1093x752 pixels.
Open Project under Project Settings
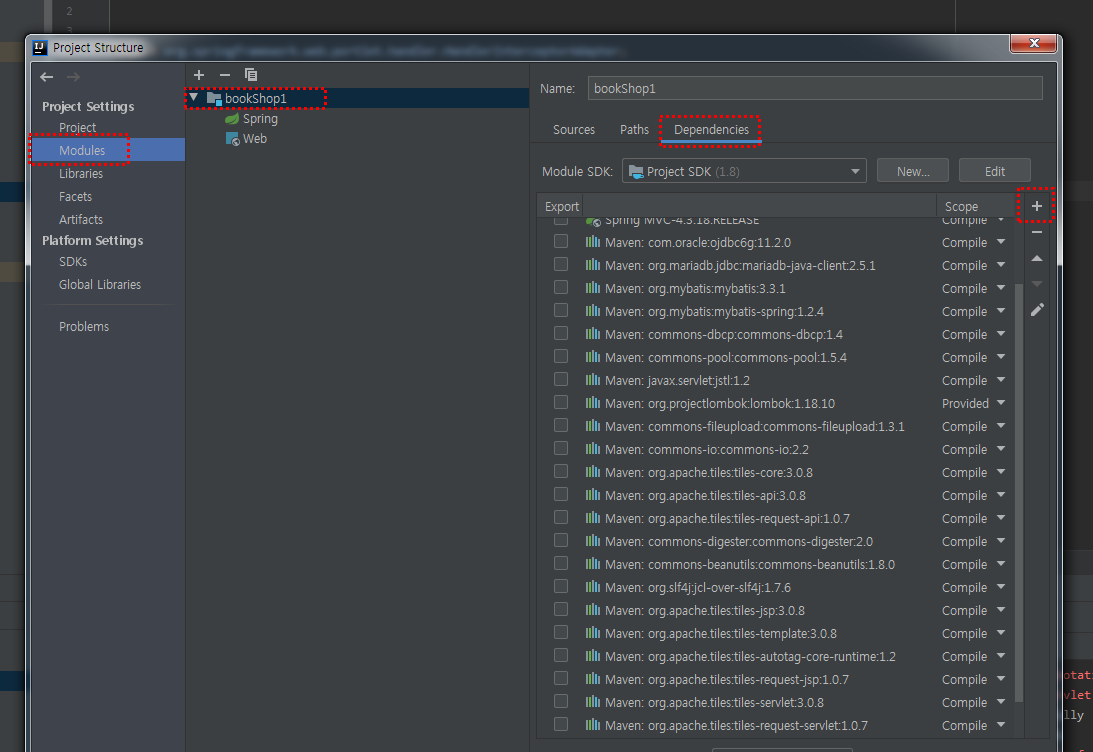coord(77,128)
